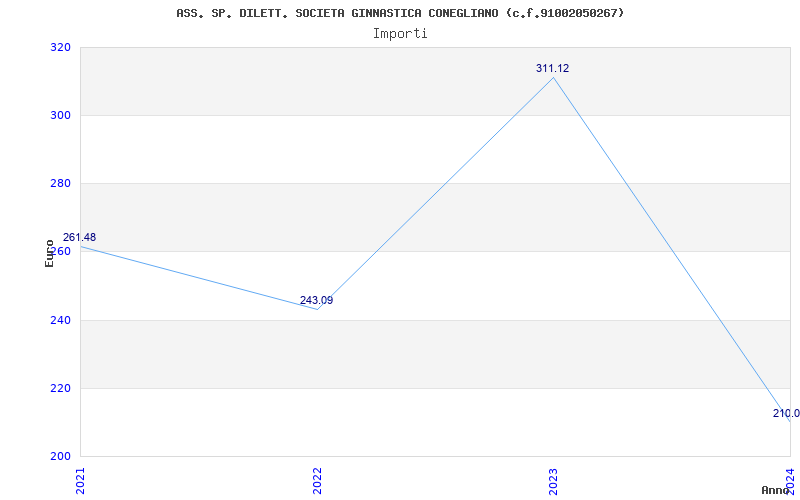Click the Anno x-axis title
The height and width of the screenshot is (500, 800).
[x=775, y=490]
